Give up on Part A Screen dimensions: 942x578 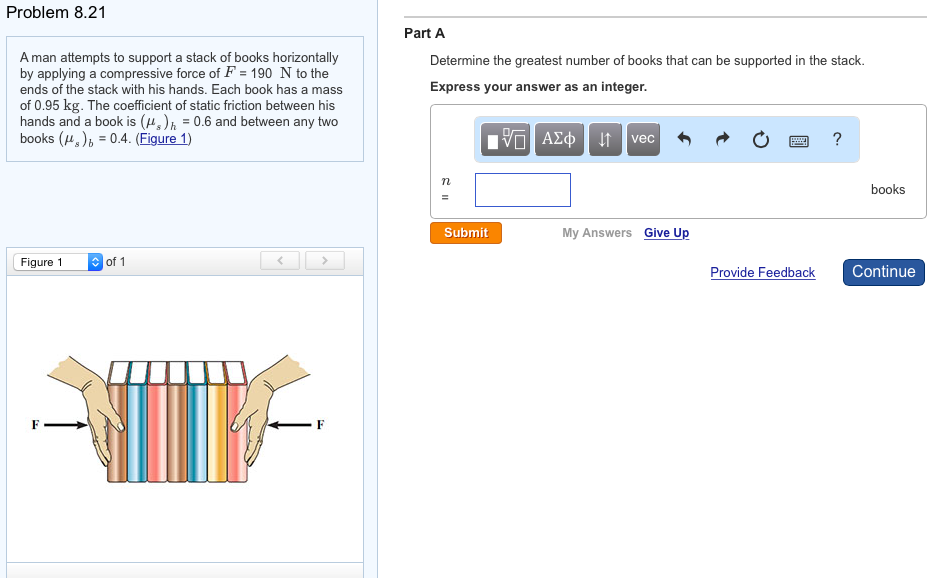(666, 232)
